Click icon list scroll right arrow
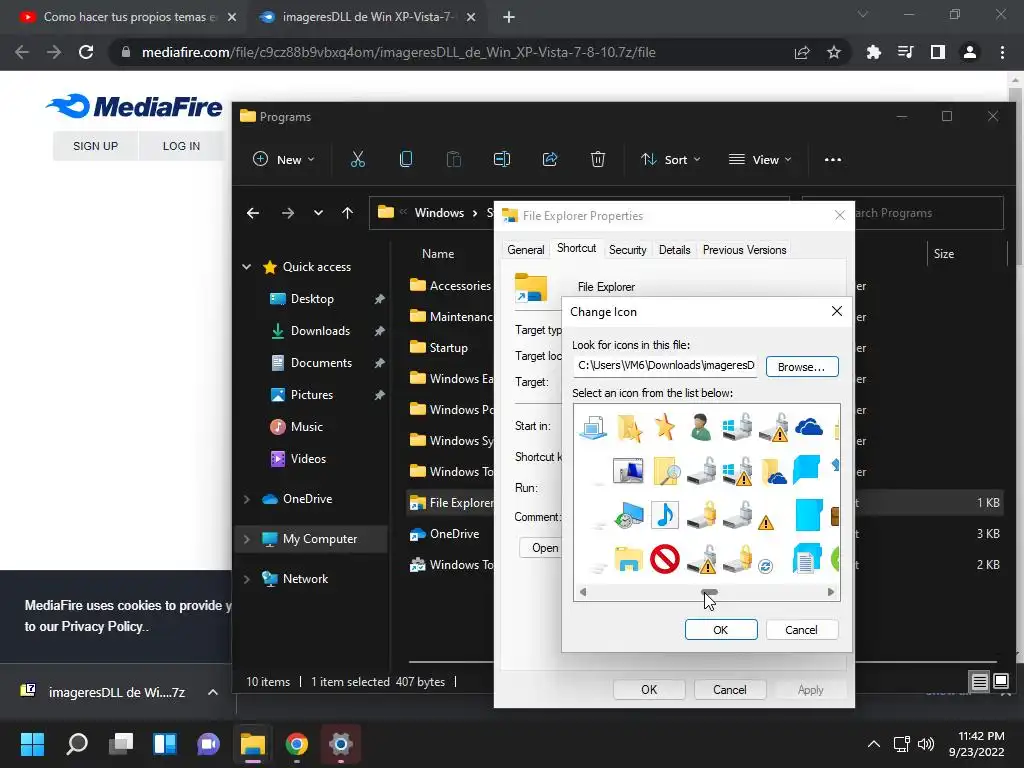Image resolution: width=1024 pixels, height=768 pixels. [x=831, y=592]
